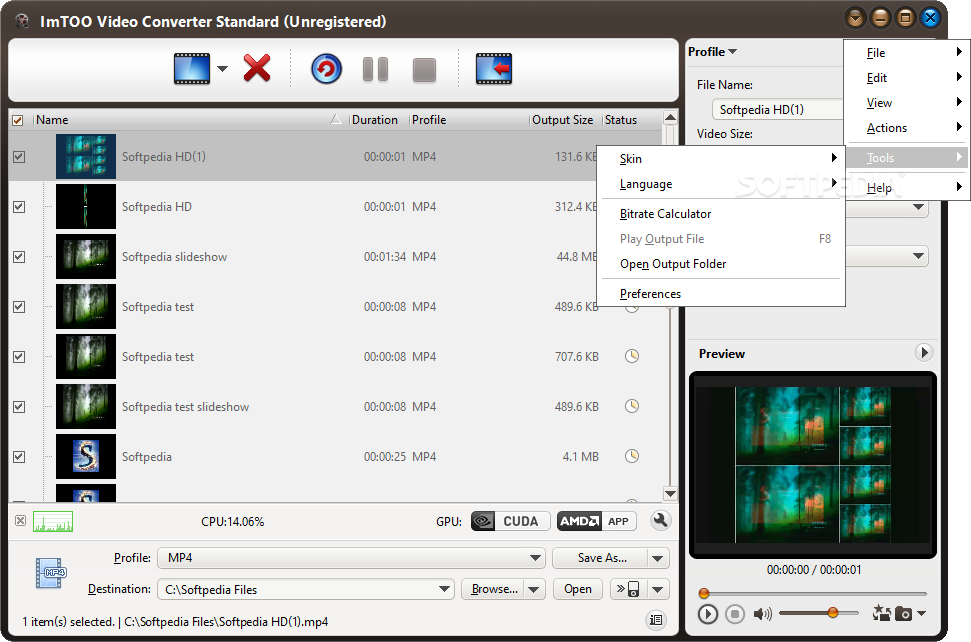971x642 pixels.
Task: Click the Browse... button
Action: tap(493, 589)
